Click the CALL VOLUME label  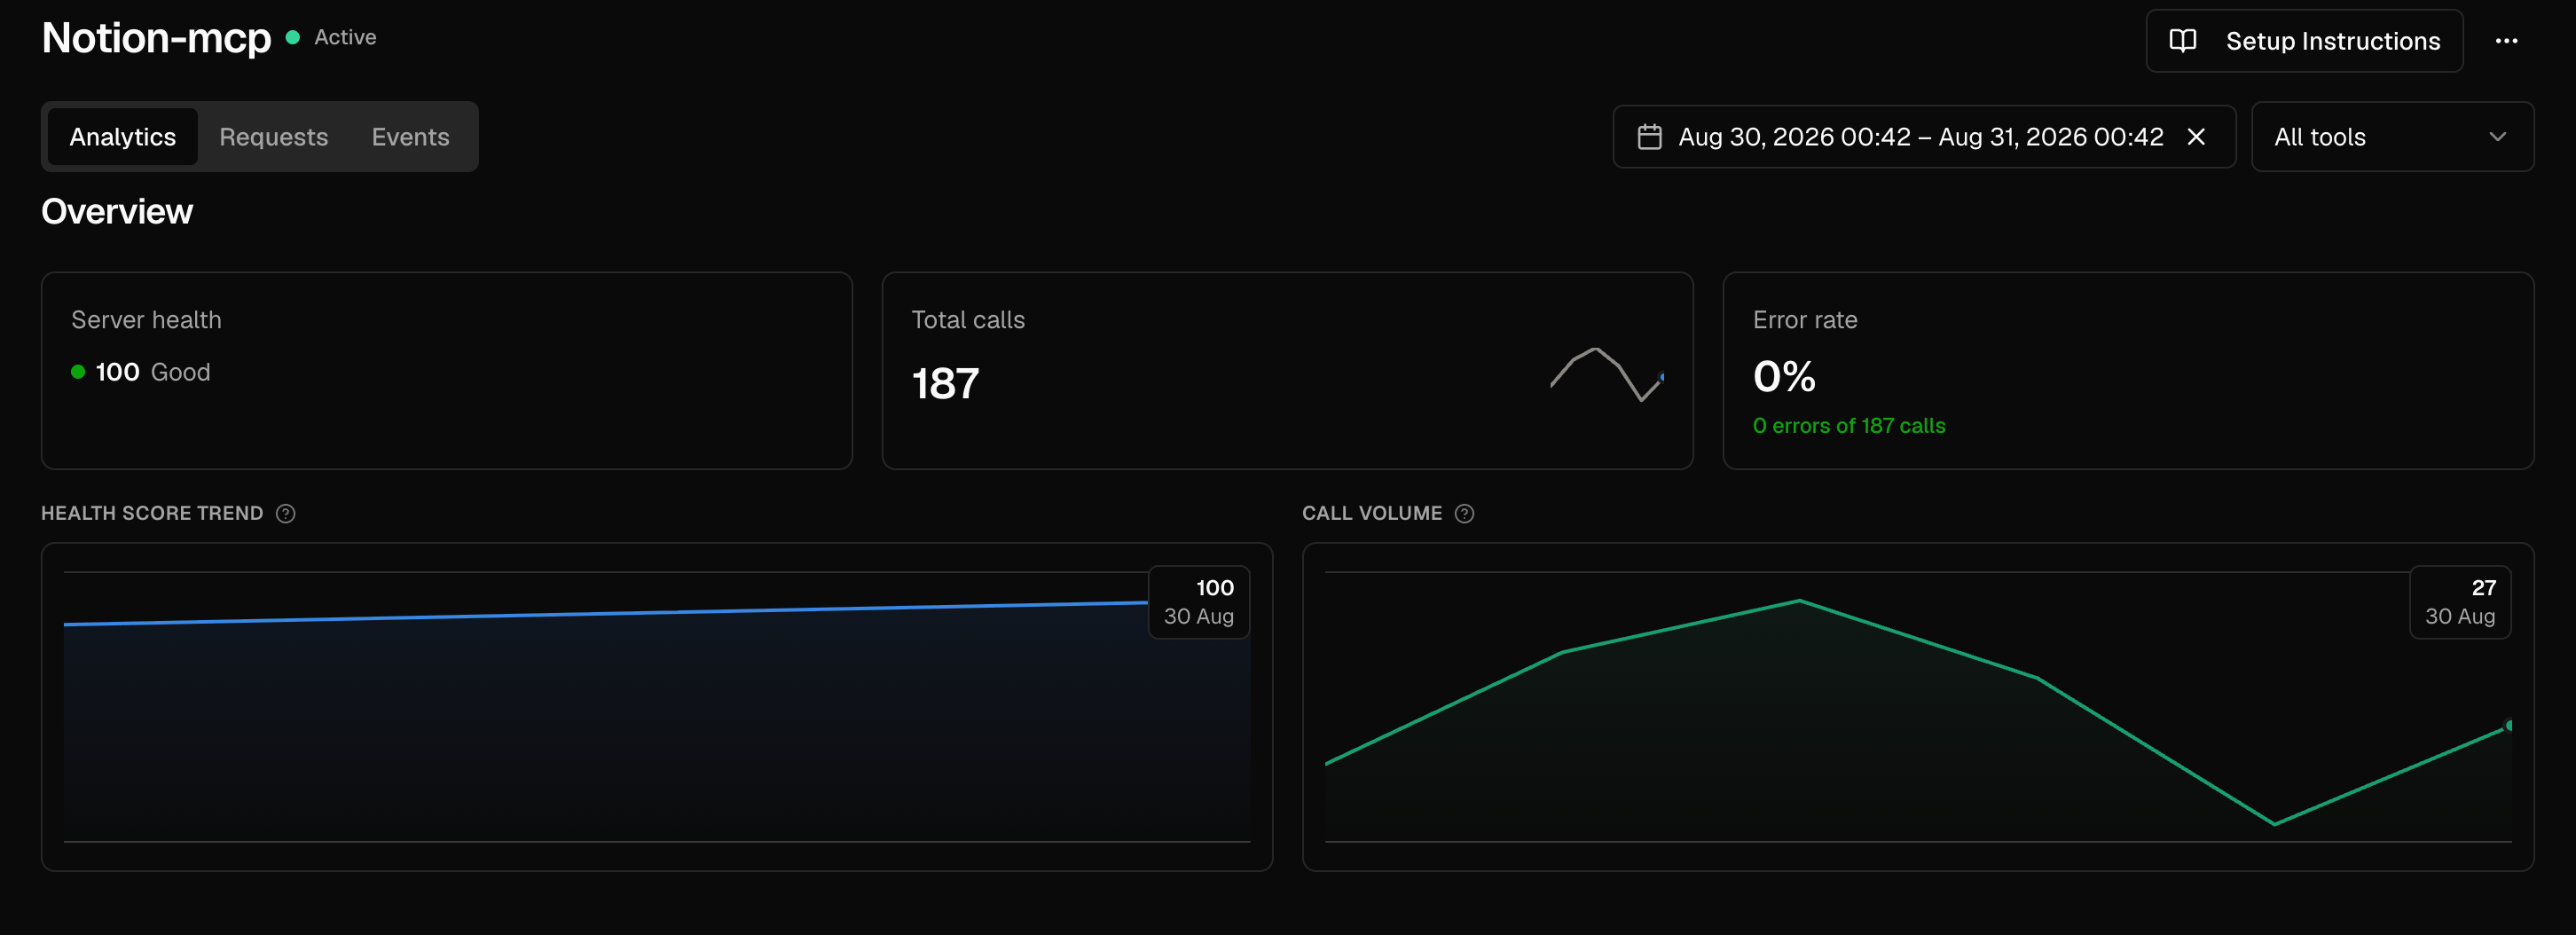[1371, 513]
